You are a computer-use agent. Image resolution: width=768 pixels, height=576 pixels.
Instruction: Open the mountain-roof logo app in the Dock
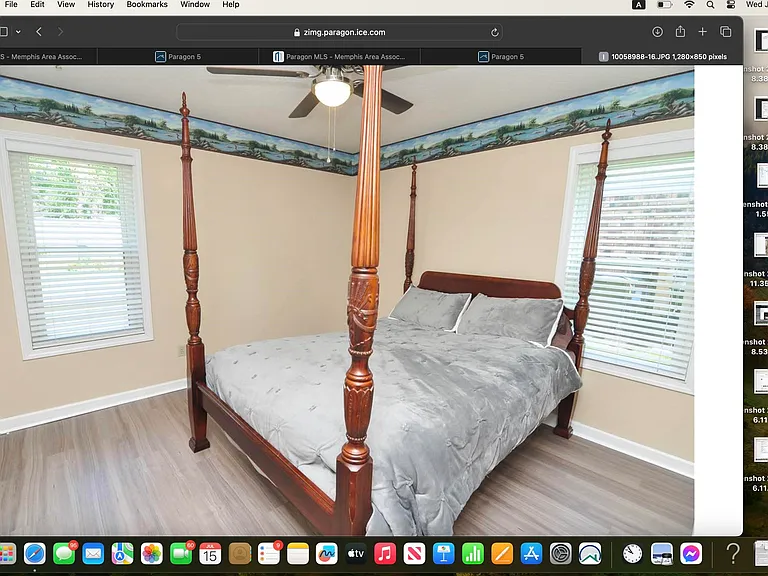pyautogui.click(x=590, y=554)
